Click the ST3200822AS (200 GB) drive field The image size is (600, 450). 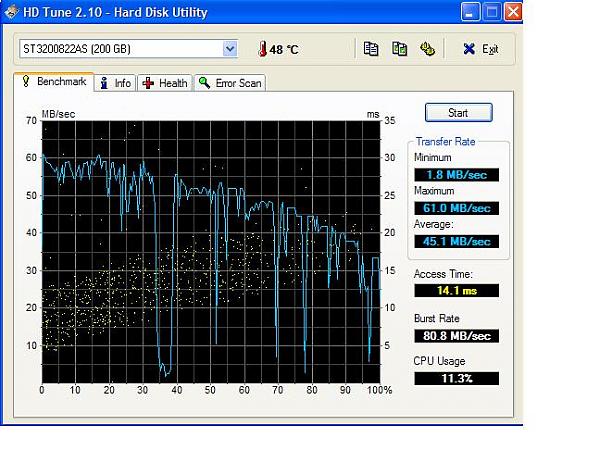tap(129, 49)
